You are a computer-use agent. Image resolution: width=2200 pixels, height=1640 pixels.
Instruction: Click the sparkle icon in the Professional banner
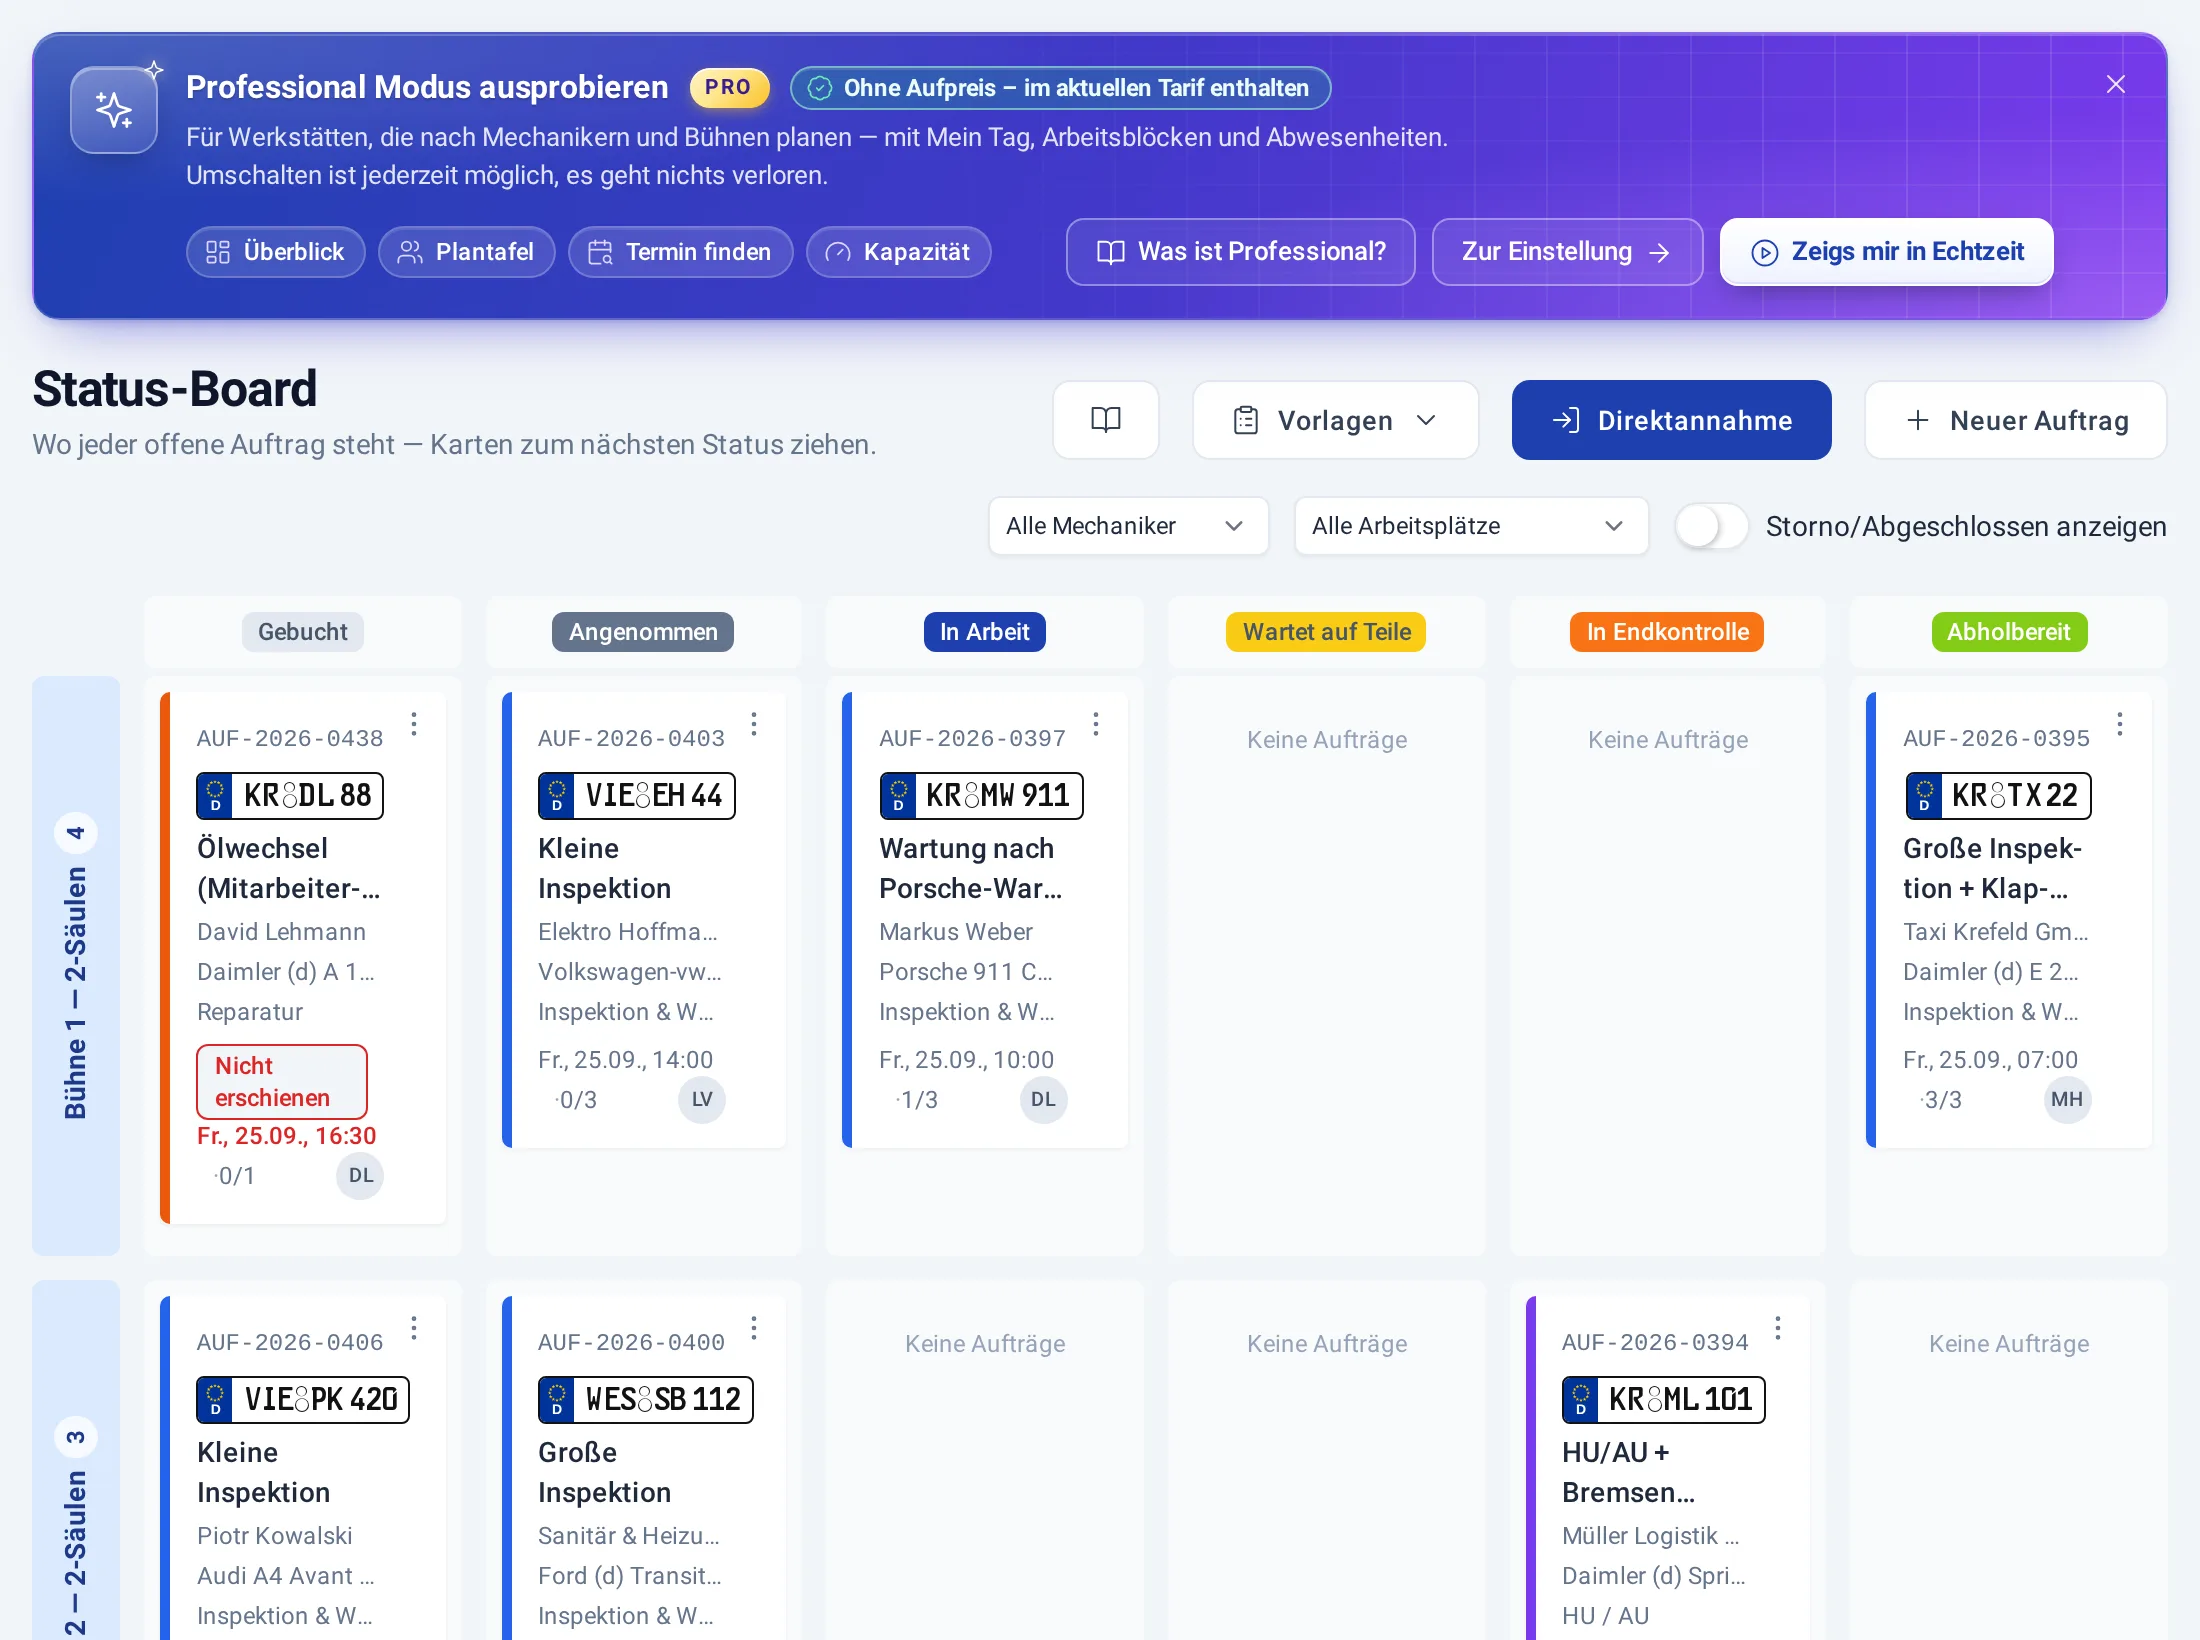coord(114,110)
